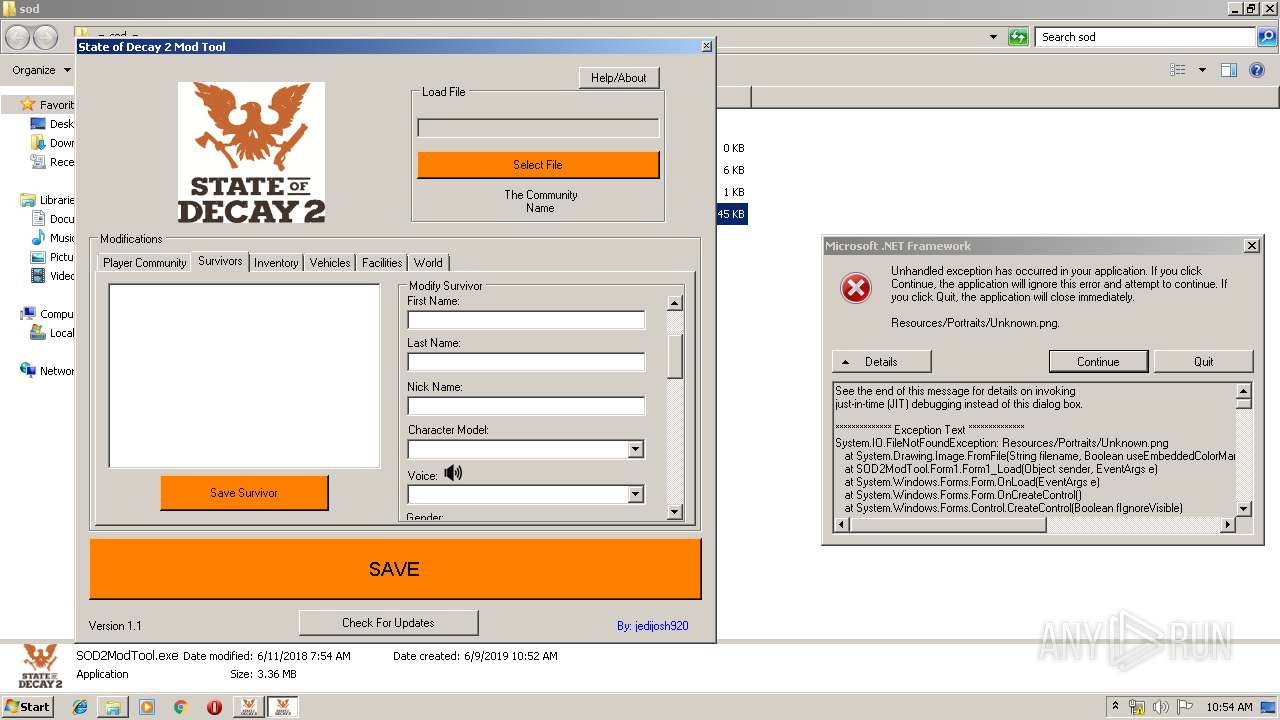The image size is (1280, 720).
Task: Click the search magnifier icon in Explorer
Action: [x=1267, y=37]
